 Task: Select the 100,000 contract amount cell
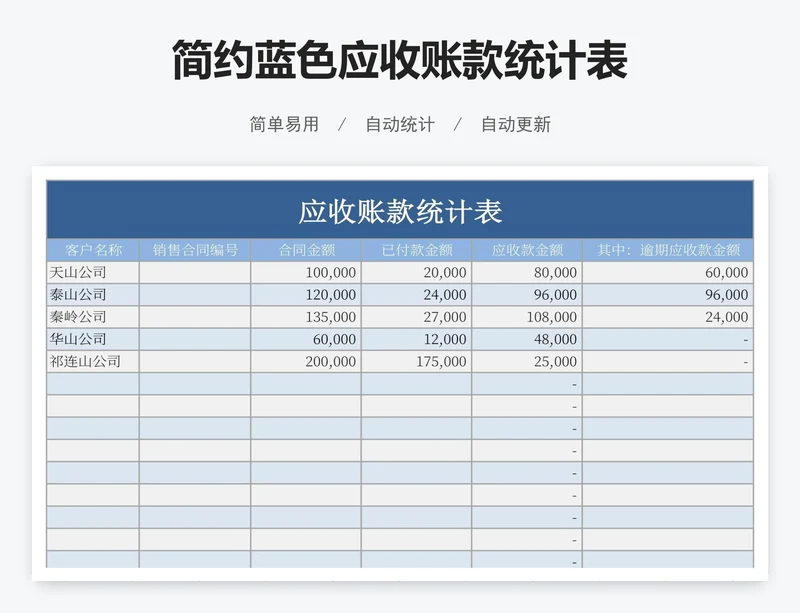[306, 273]
